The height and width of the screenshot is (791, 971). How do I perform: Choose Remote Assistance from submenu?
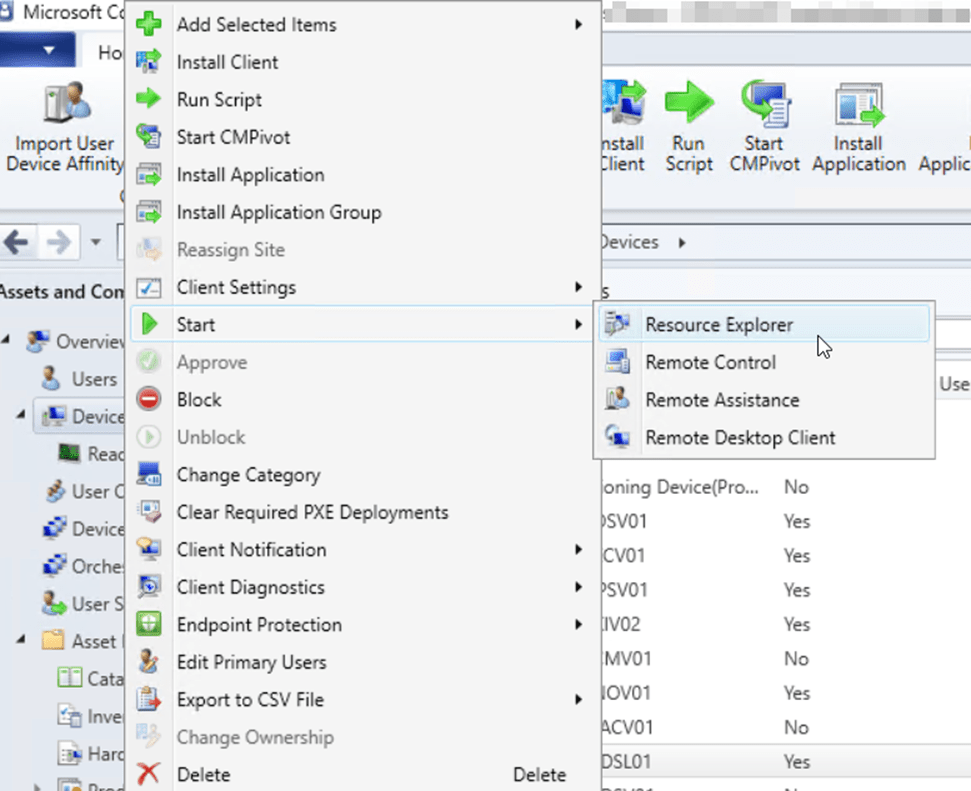click(722, 400)
